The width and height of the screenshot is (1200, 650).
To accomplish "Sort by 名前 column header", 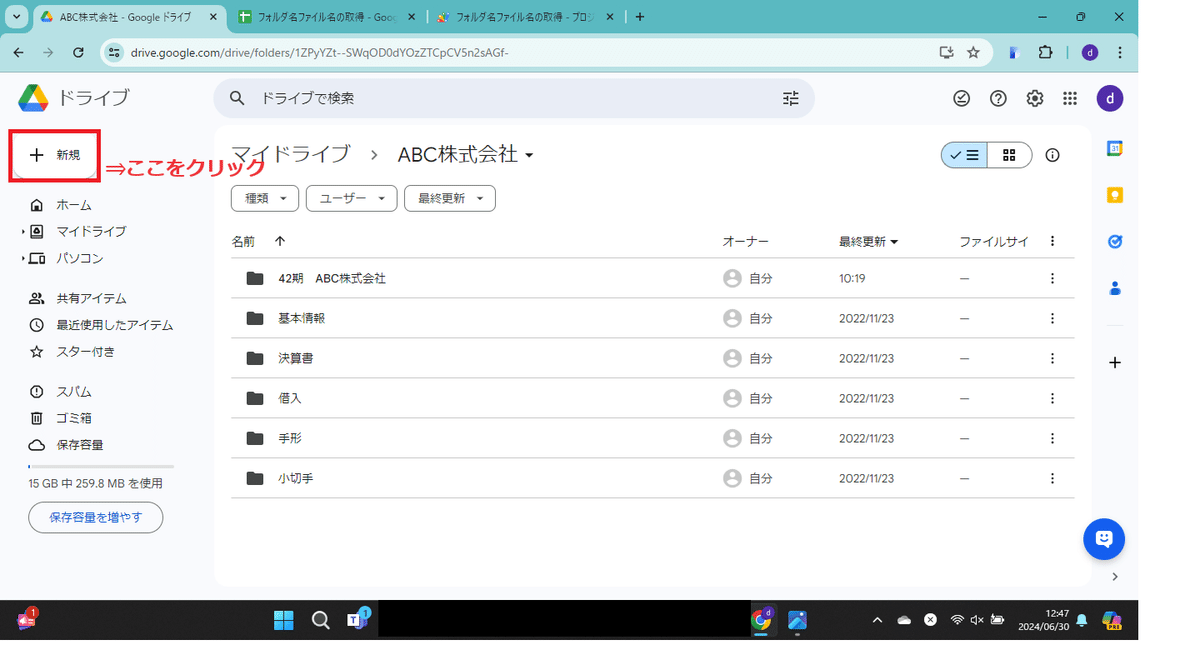I will coord(243,241).
